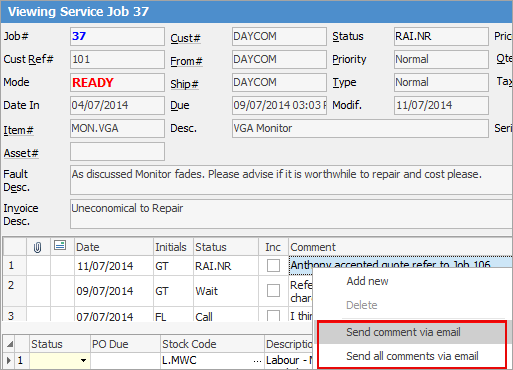This screenshot has width=513, height=370.
Task: Click the Cust Ref# field showing 101
Action: [x=117, y=59]
